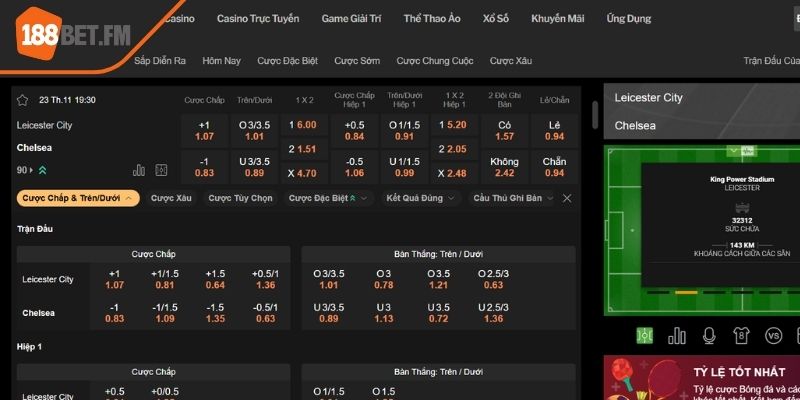The image size is (800, 400).
Task: Switch to Sắp Diễn Ra tab
Action: pos(160,61)
